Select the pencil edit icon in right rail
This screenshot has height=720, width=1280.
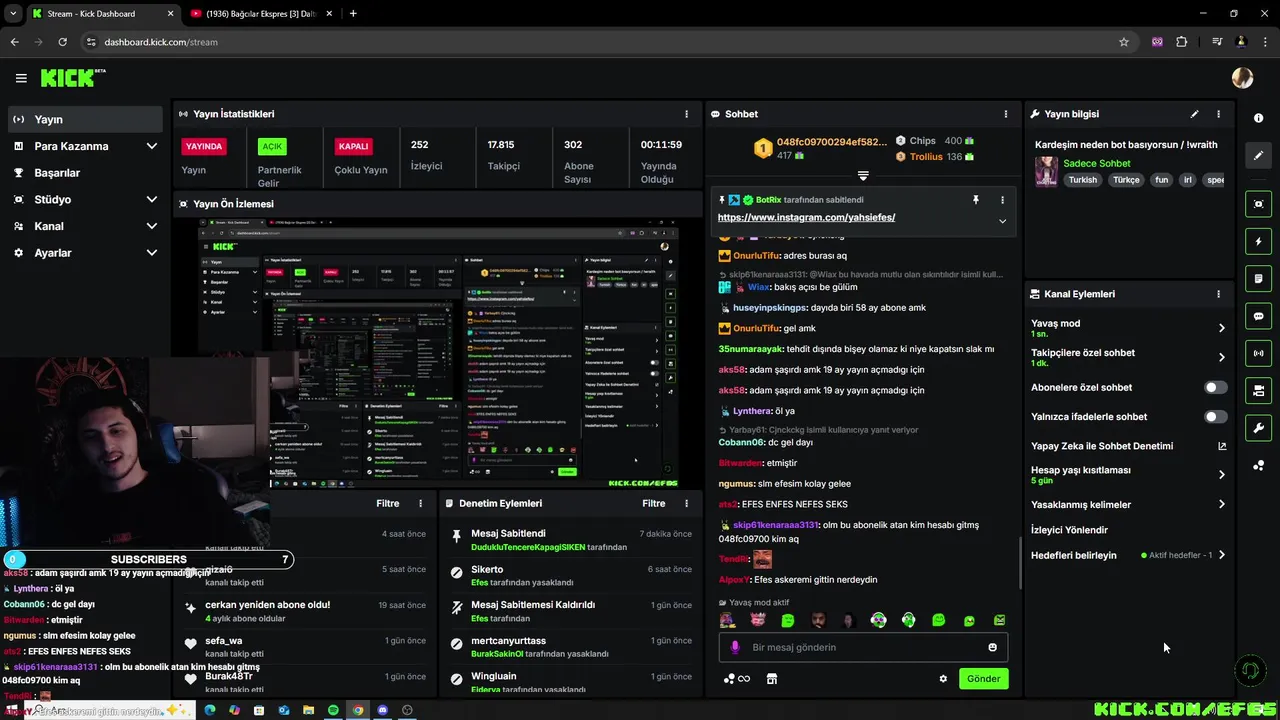click(x=1258, y=155)
